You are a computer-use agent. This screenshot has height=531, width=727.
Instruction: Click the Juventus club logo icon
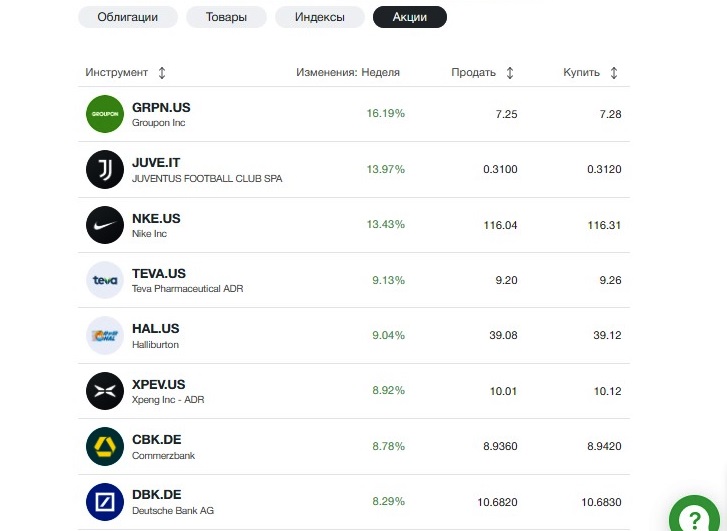click(104, 169)
